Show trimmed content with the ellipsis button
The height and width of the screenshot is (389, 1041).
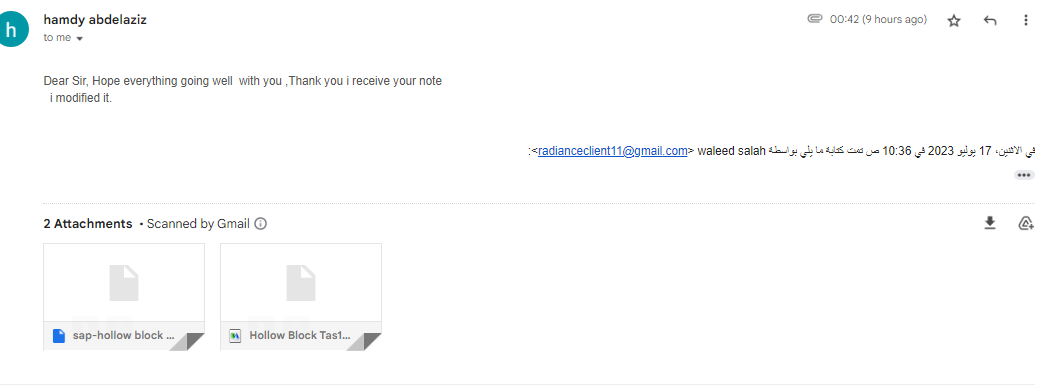click(x=1024, y=175)
